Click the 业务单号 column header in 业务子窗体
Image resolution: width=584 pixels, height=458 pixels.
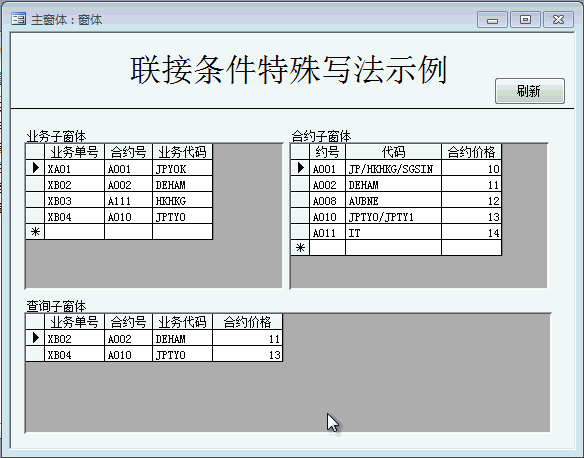[x=74, y=152]
